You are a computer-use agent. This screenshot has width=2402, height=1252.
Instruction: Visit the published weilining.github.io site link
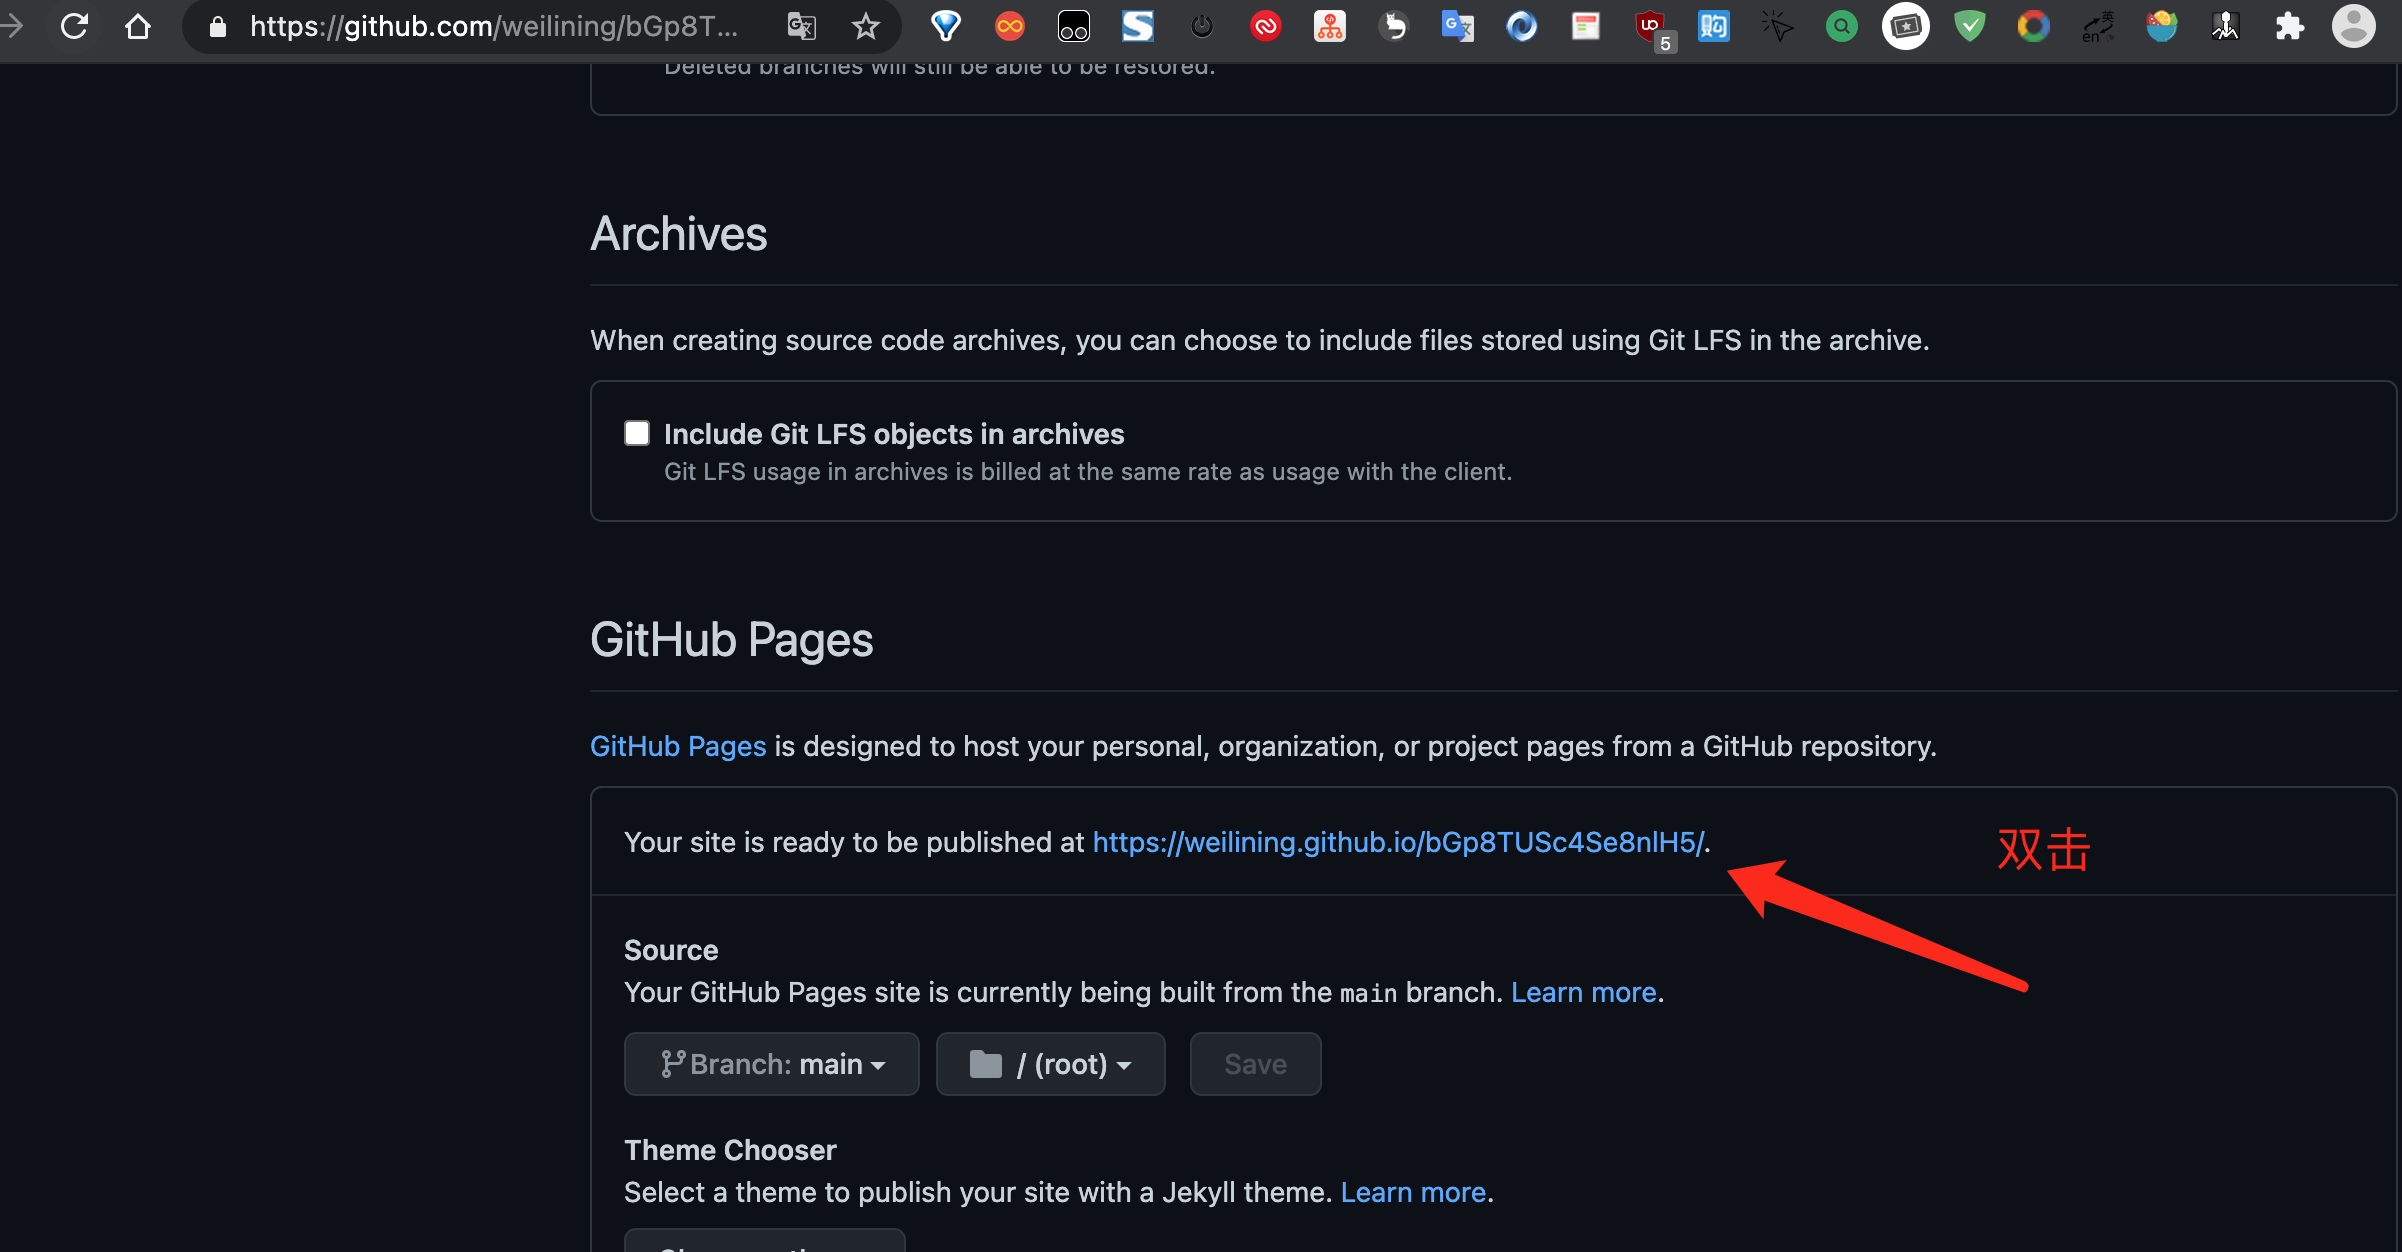[x=1398, y=842]
